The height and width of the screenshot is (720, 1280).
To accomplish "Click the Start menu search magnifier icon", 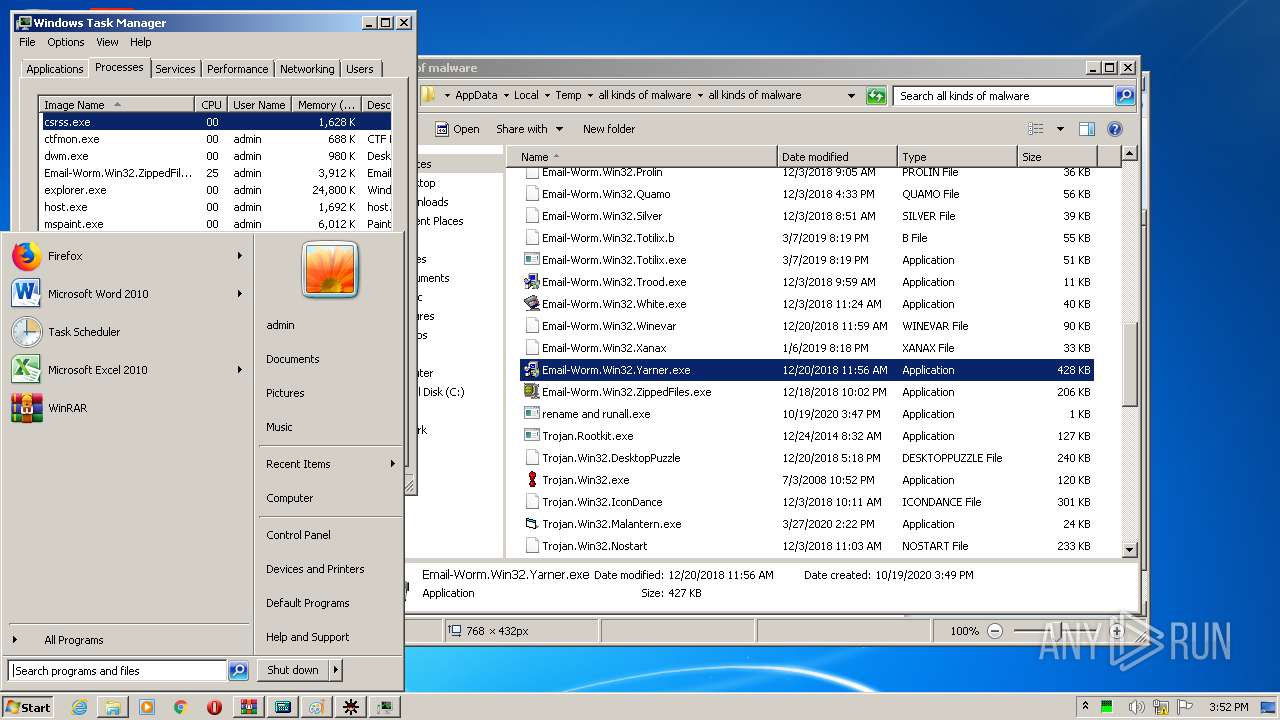I will 238,671.
